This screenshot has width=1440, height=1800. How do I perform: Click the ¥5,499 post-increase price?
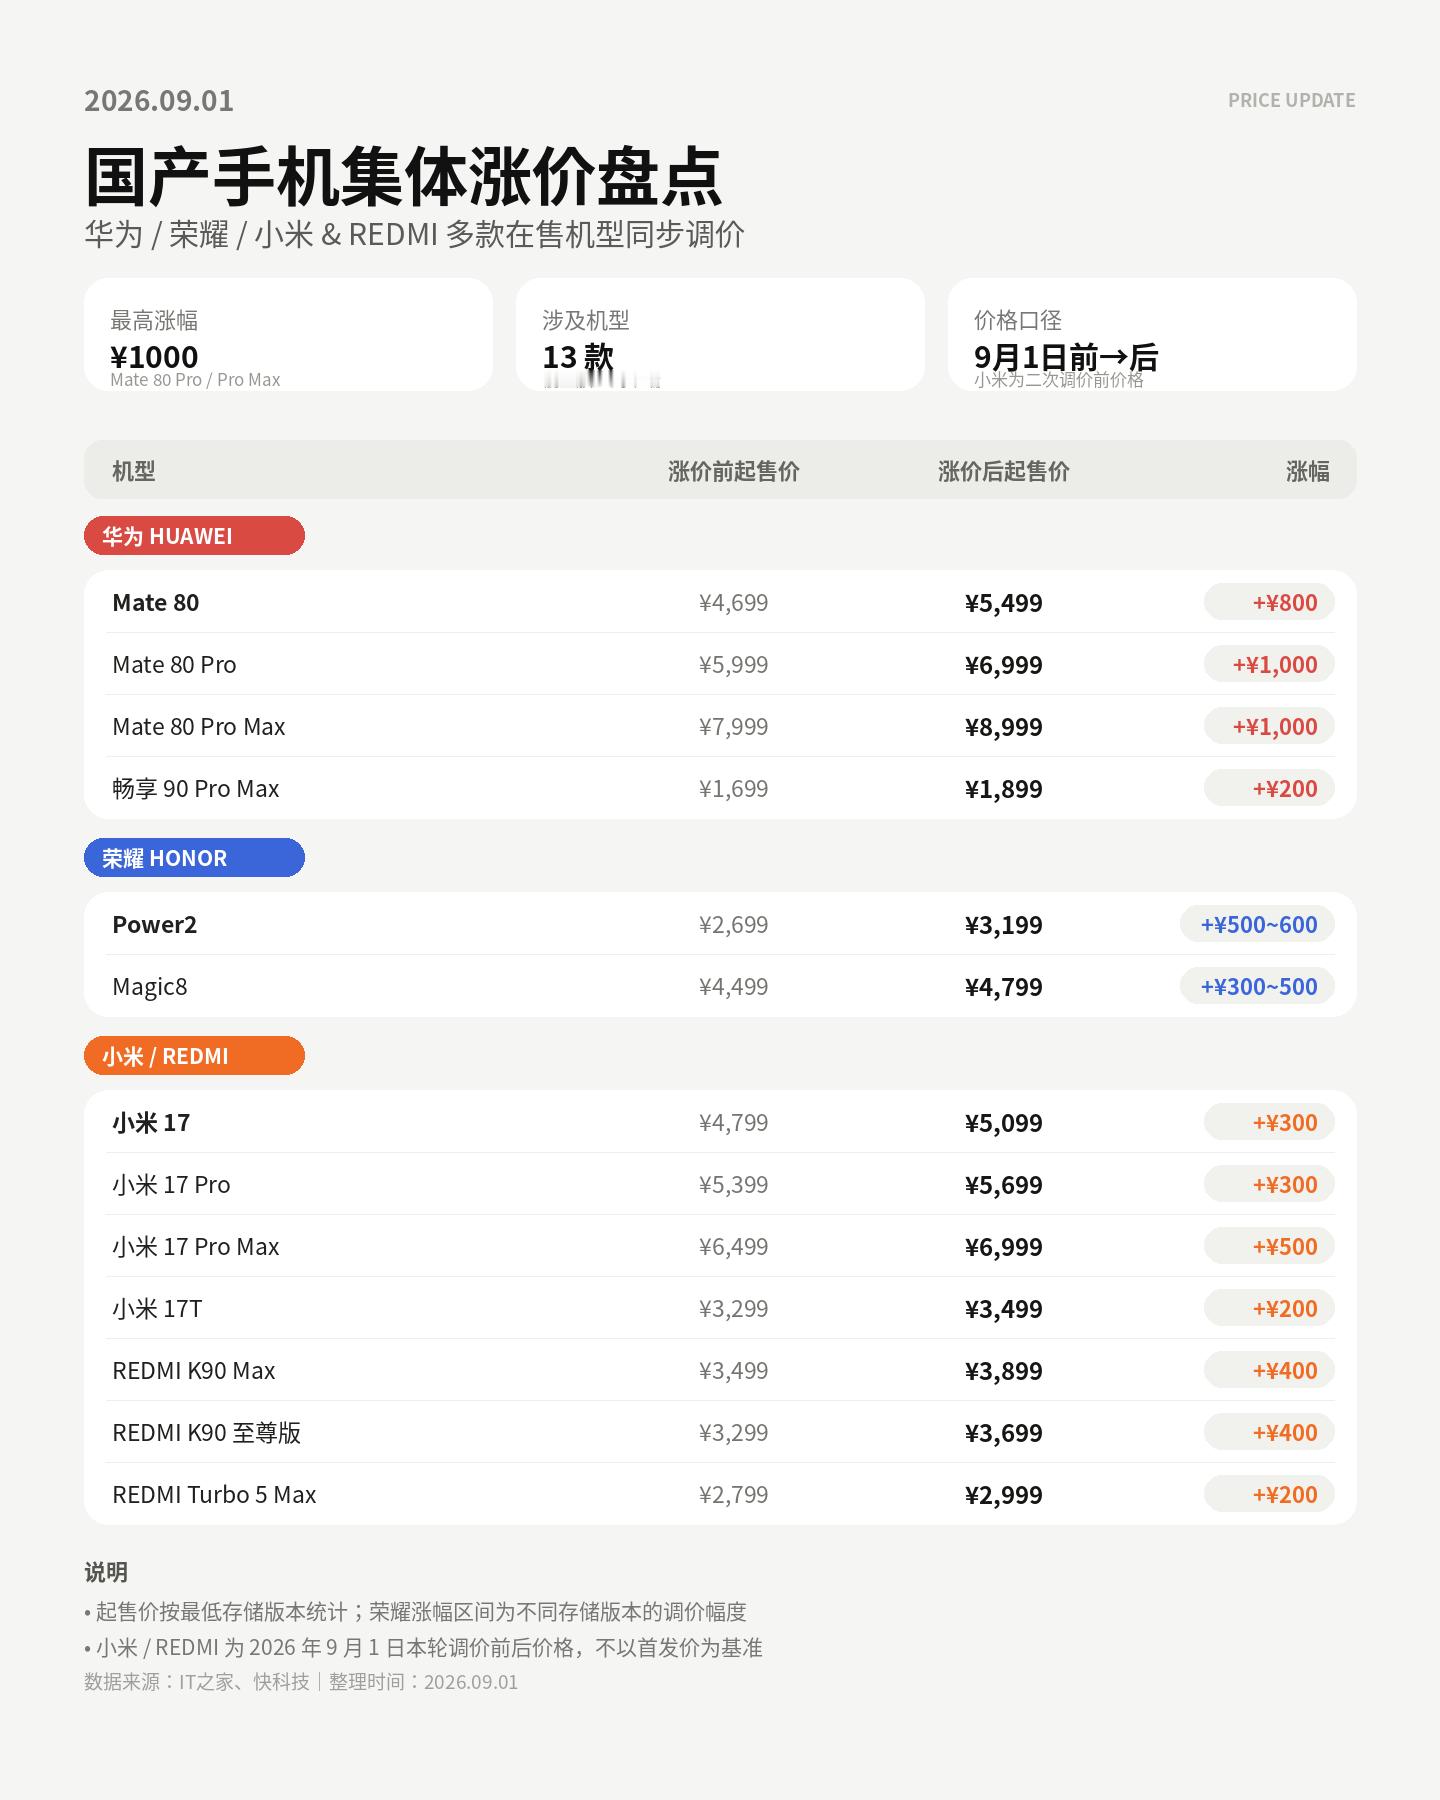coord(1004,603)
